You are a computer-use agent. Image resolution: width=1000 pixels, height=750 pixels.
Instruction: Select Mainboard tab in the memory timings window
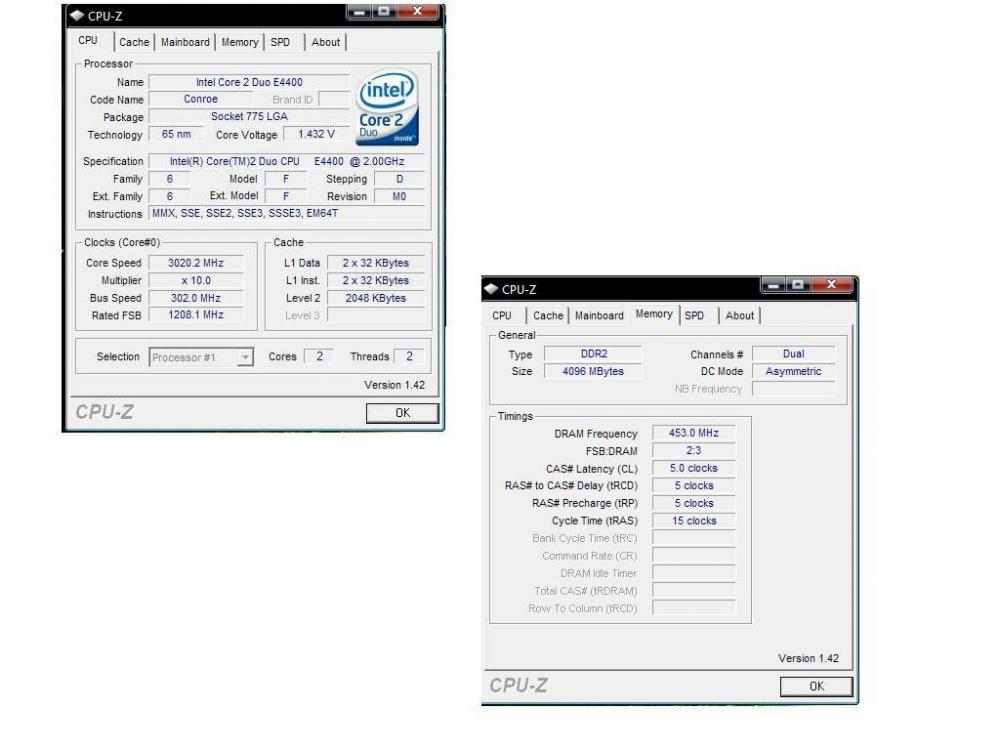(599, 316)
